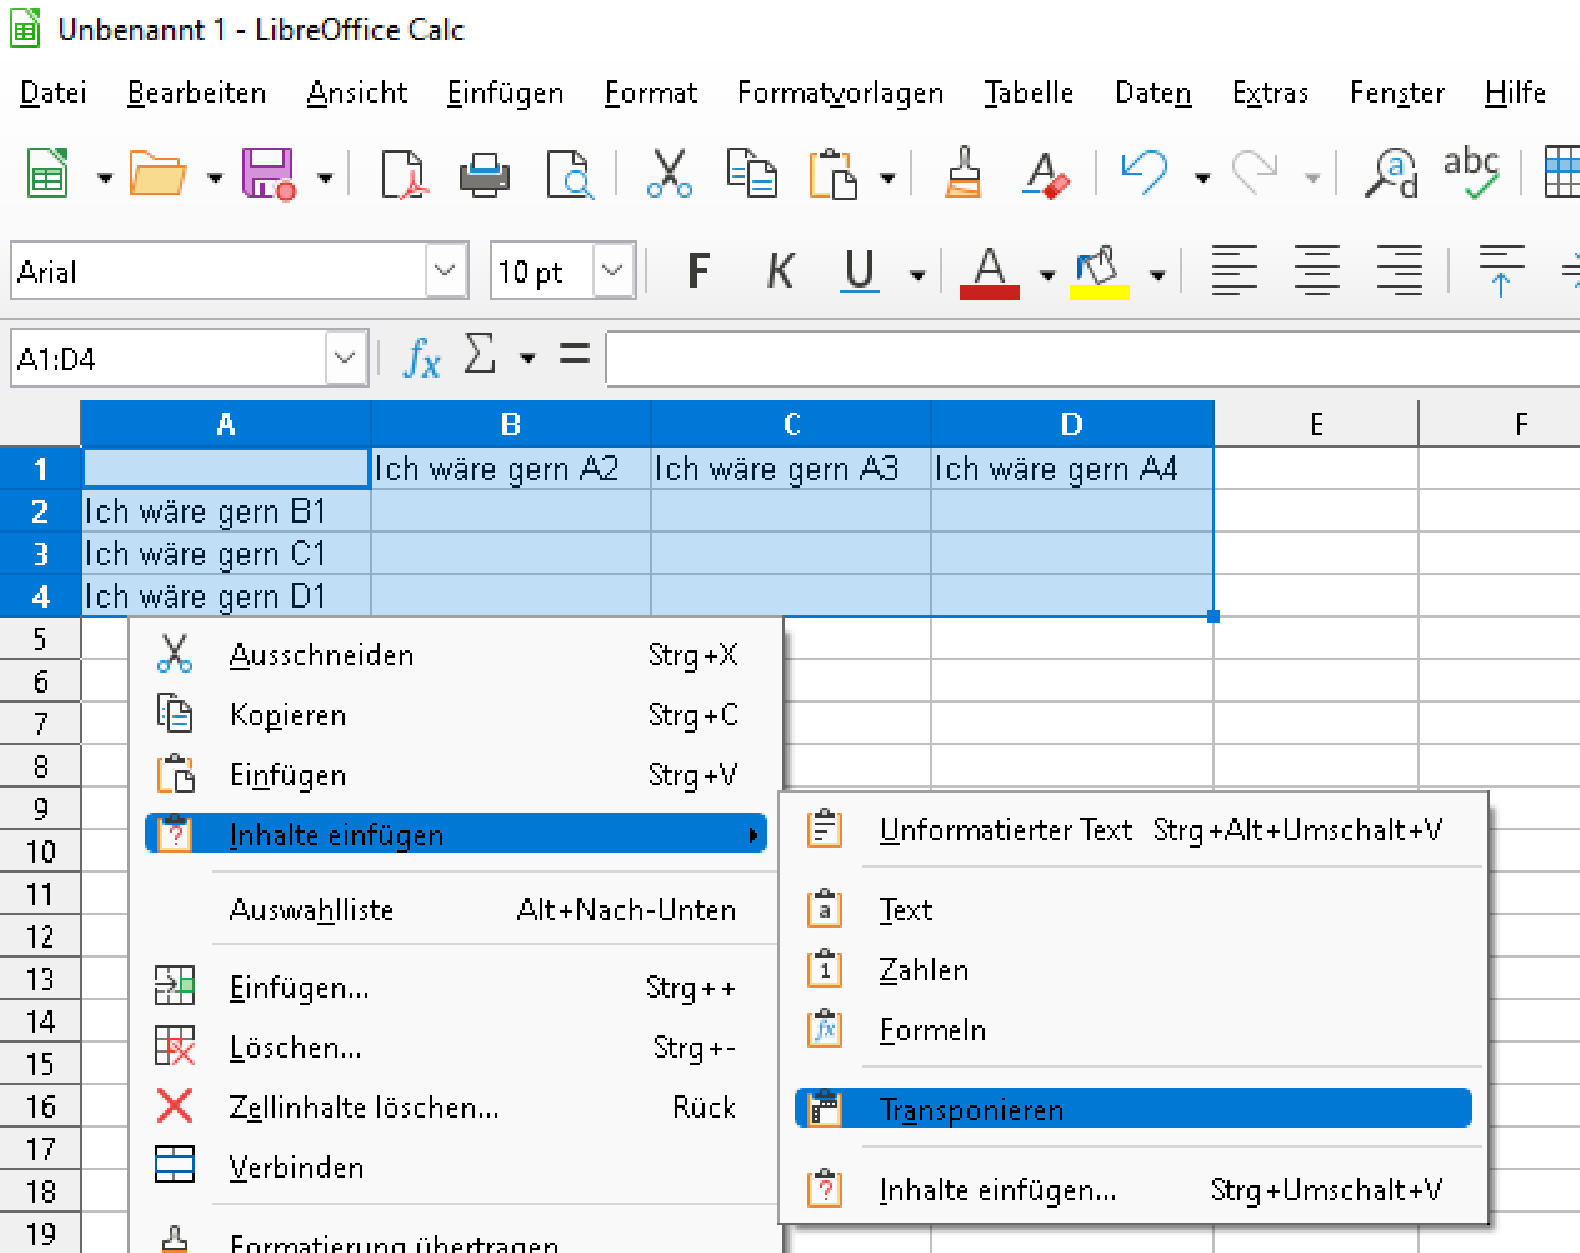Click the Cut scissors toolbar icon
This screenshot has width=1580, height=1253.
(668, 174)
